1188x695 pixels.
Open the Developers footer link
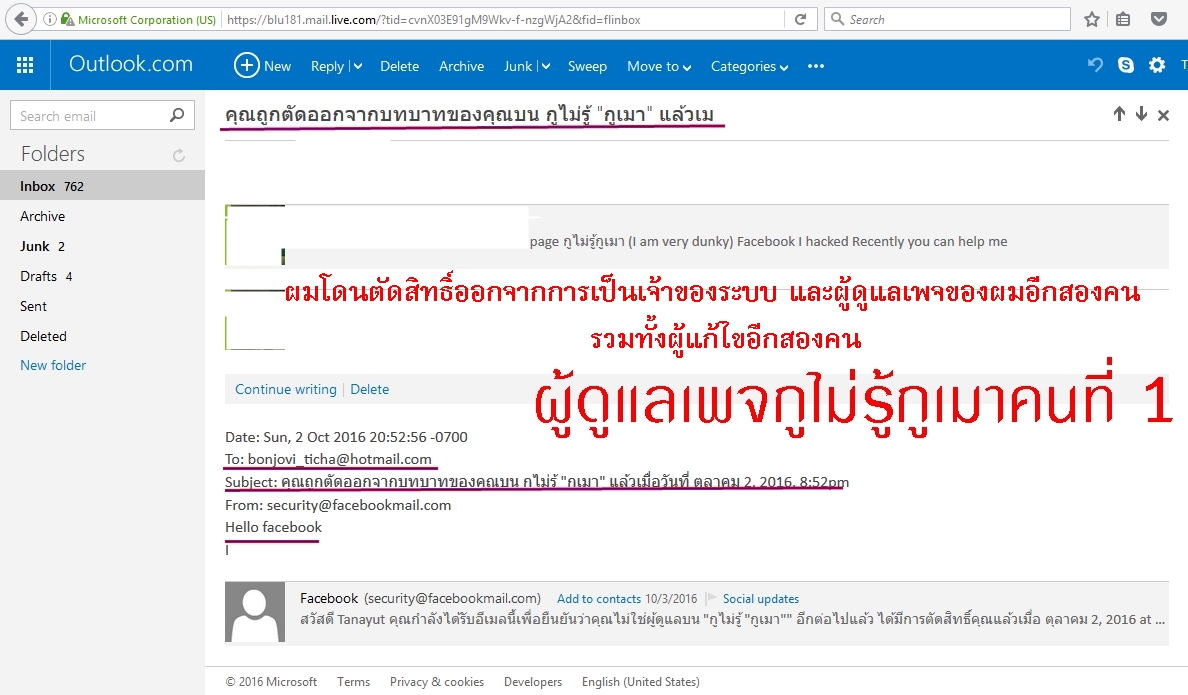pos(533,681)
